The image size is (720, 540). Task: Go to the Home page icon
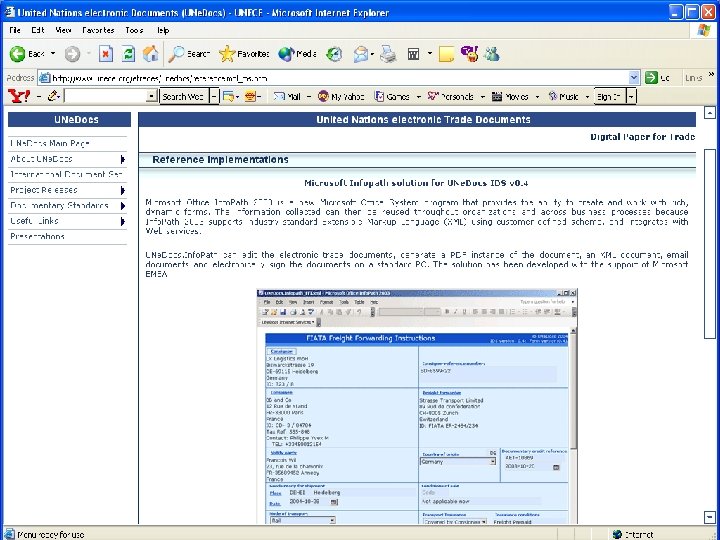[151, 54]
